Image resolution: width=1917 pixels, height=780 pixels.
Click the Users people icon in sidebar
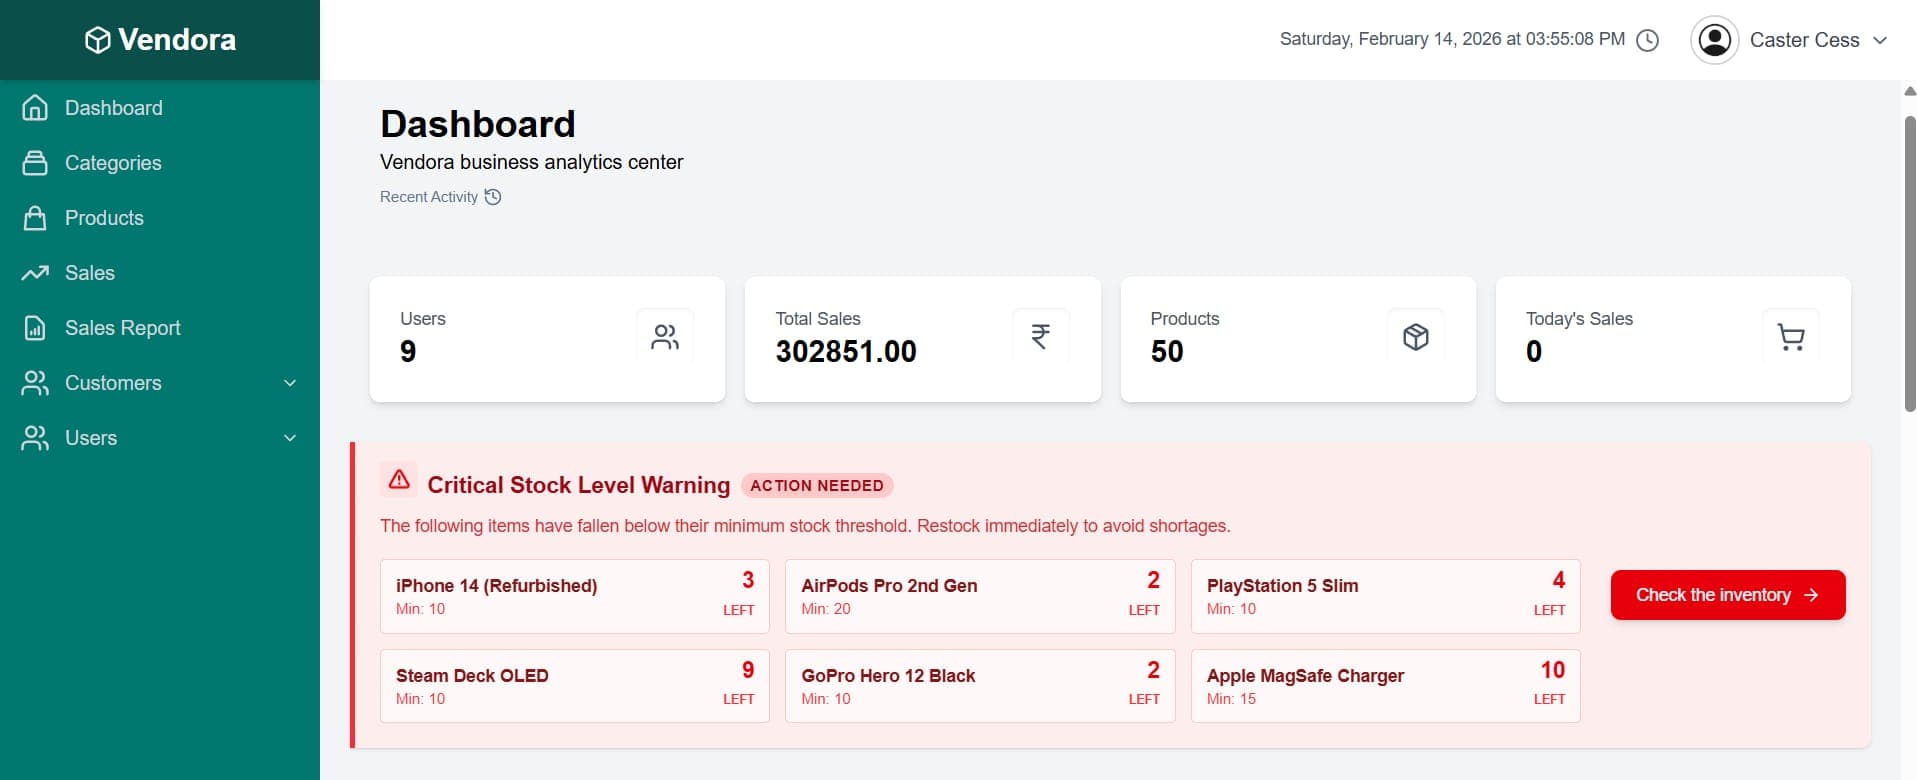(35, 438)
